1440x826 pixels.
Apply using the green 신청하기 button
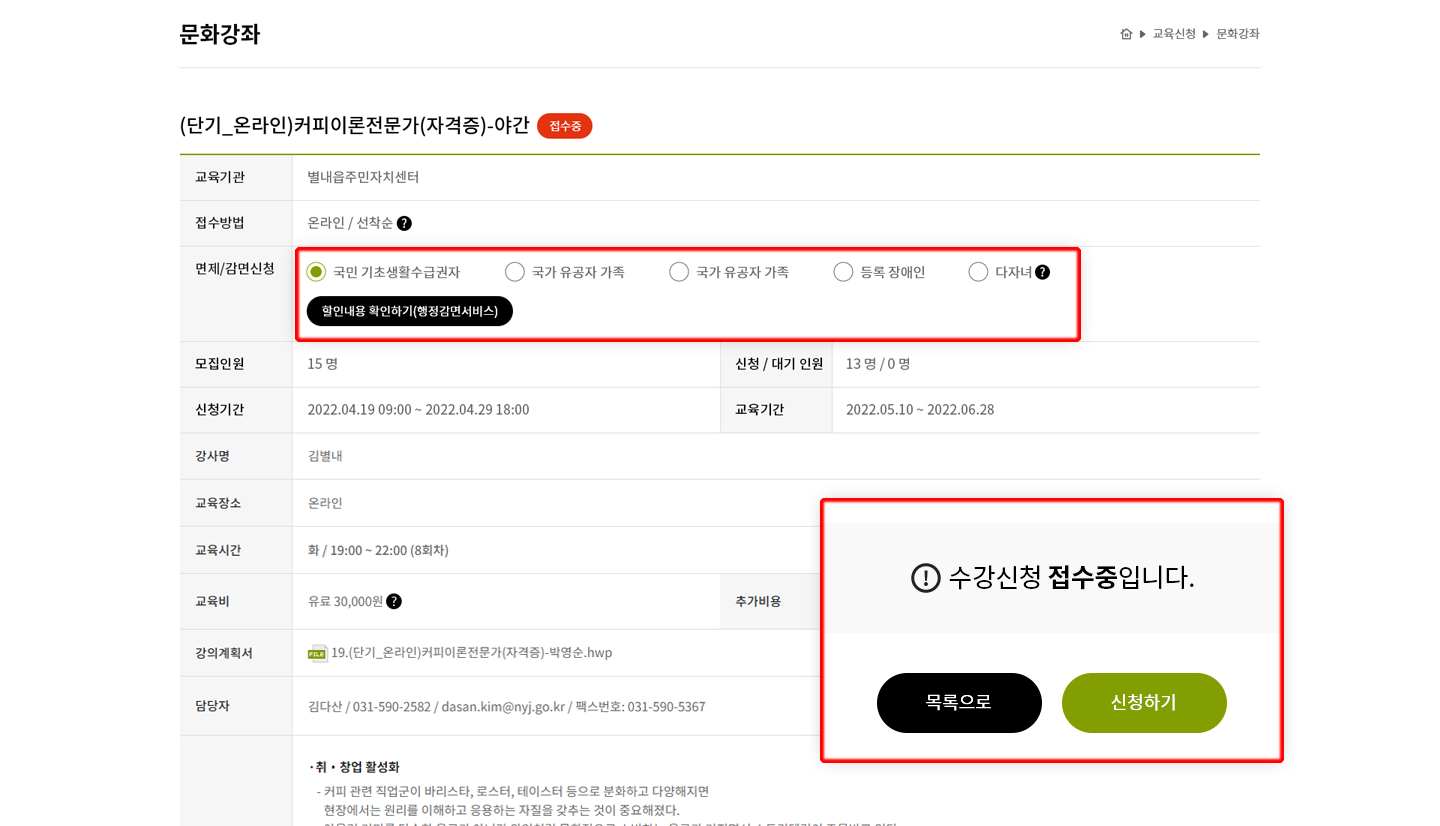pos(1144,703)
